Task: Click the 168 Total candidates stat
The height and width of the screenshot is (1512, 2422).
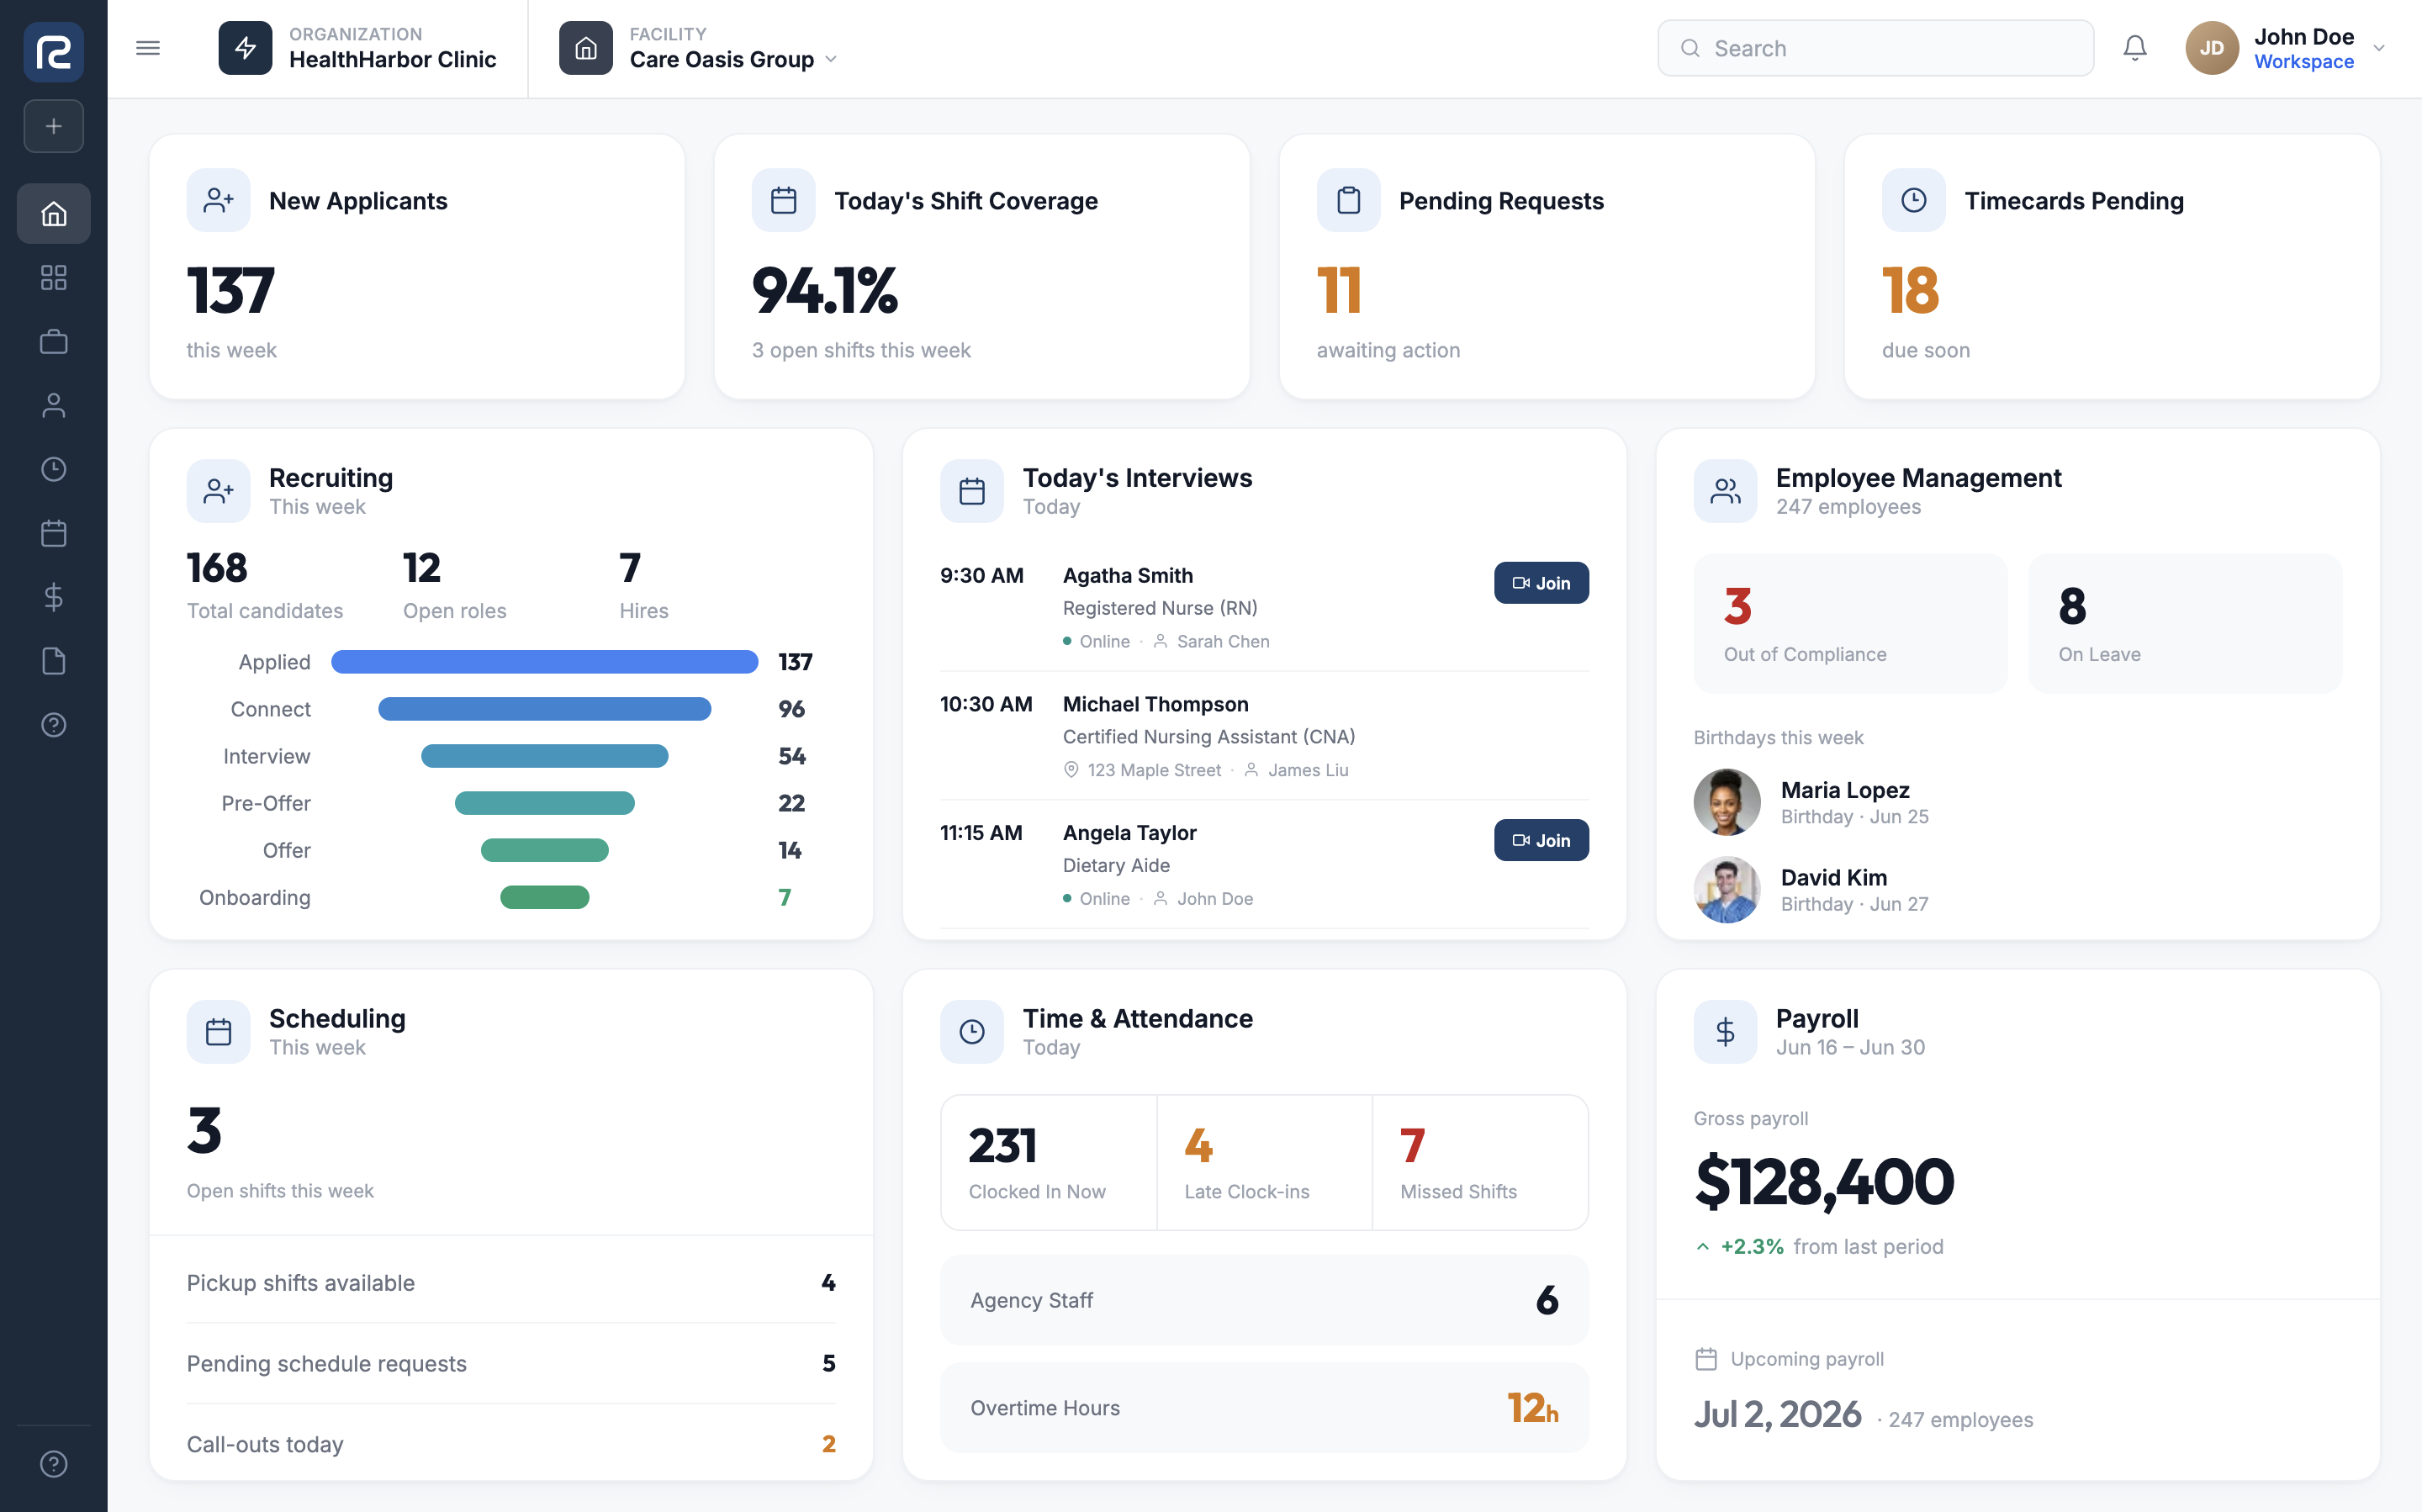Action: click(x=265, y=585)
